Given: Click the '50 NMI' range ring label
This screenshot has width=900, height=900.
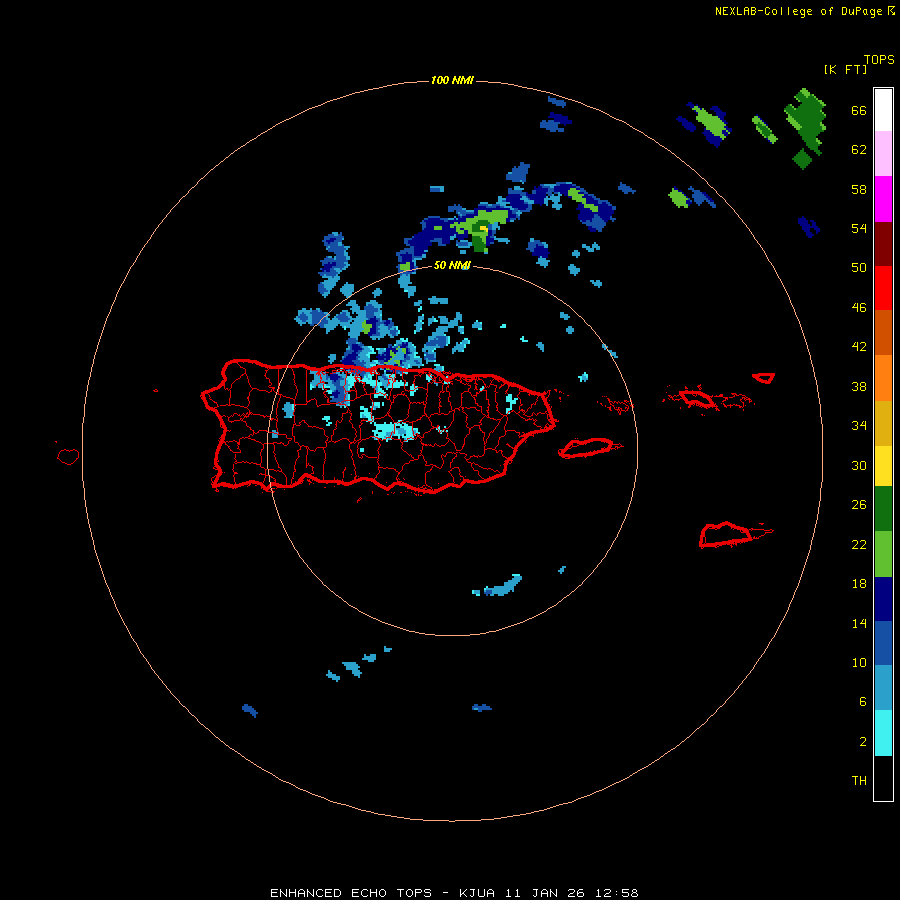Looking at the screenshot, I should point(452,265).
